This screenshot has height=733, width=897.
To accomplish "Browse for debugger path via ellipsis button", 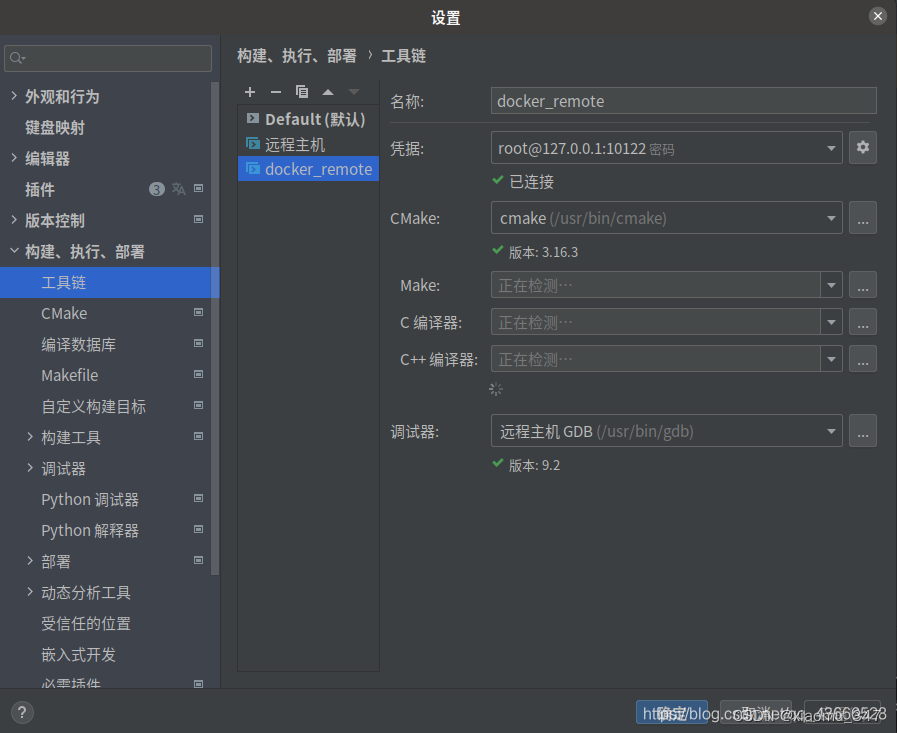I will [x=862, y=431].
